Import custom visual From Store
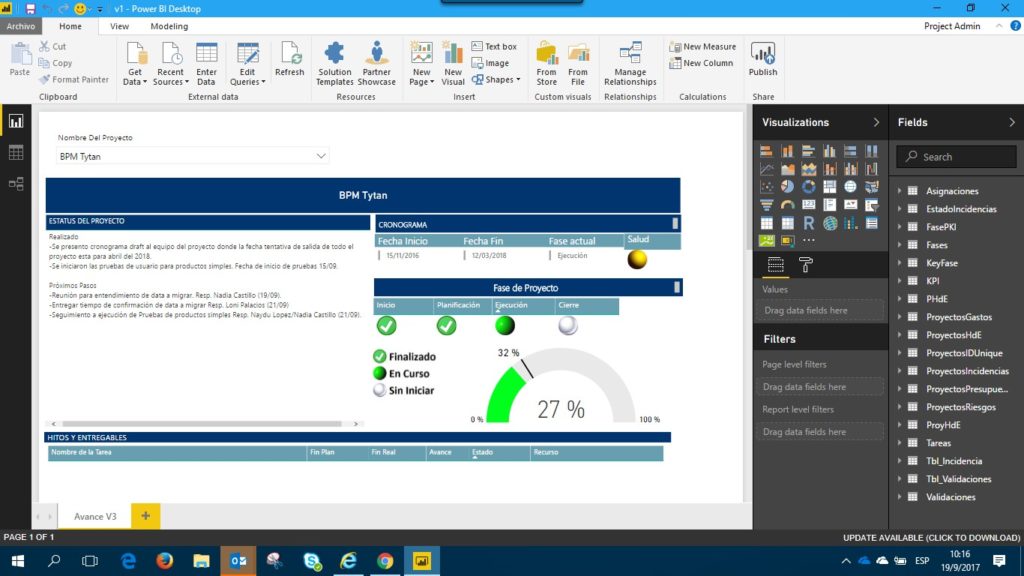Viewport: 1024px width, 576px height. 547,63
